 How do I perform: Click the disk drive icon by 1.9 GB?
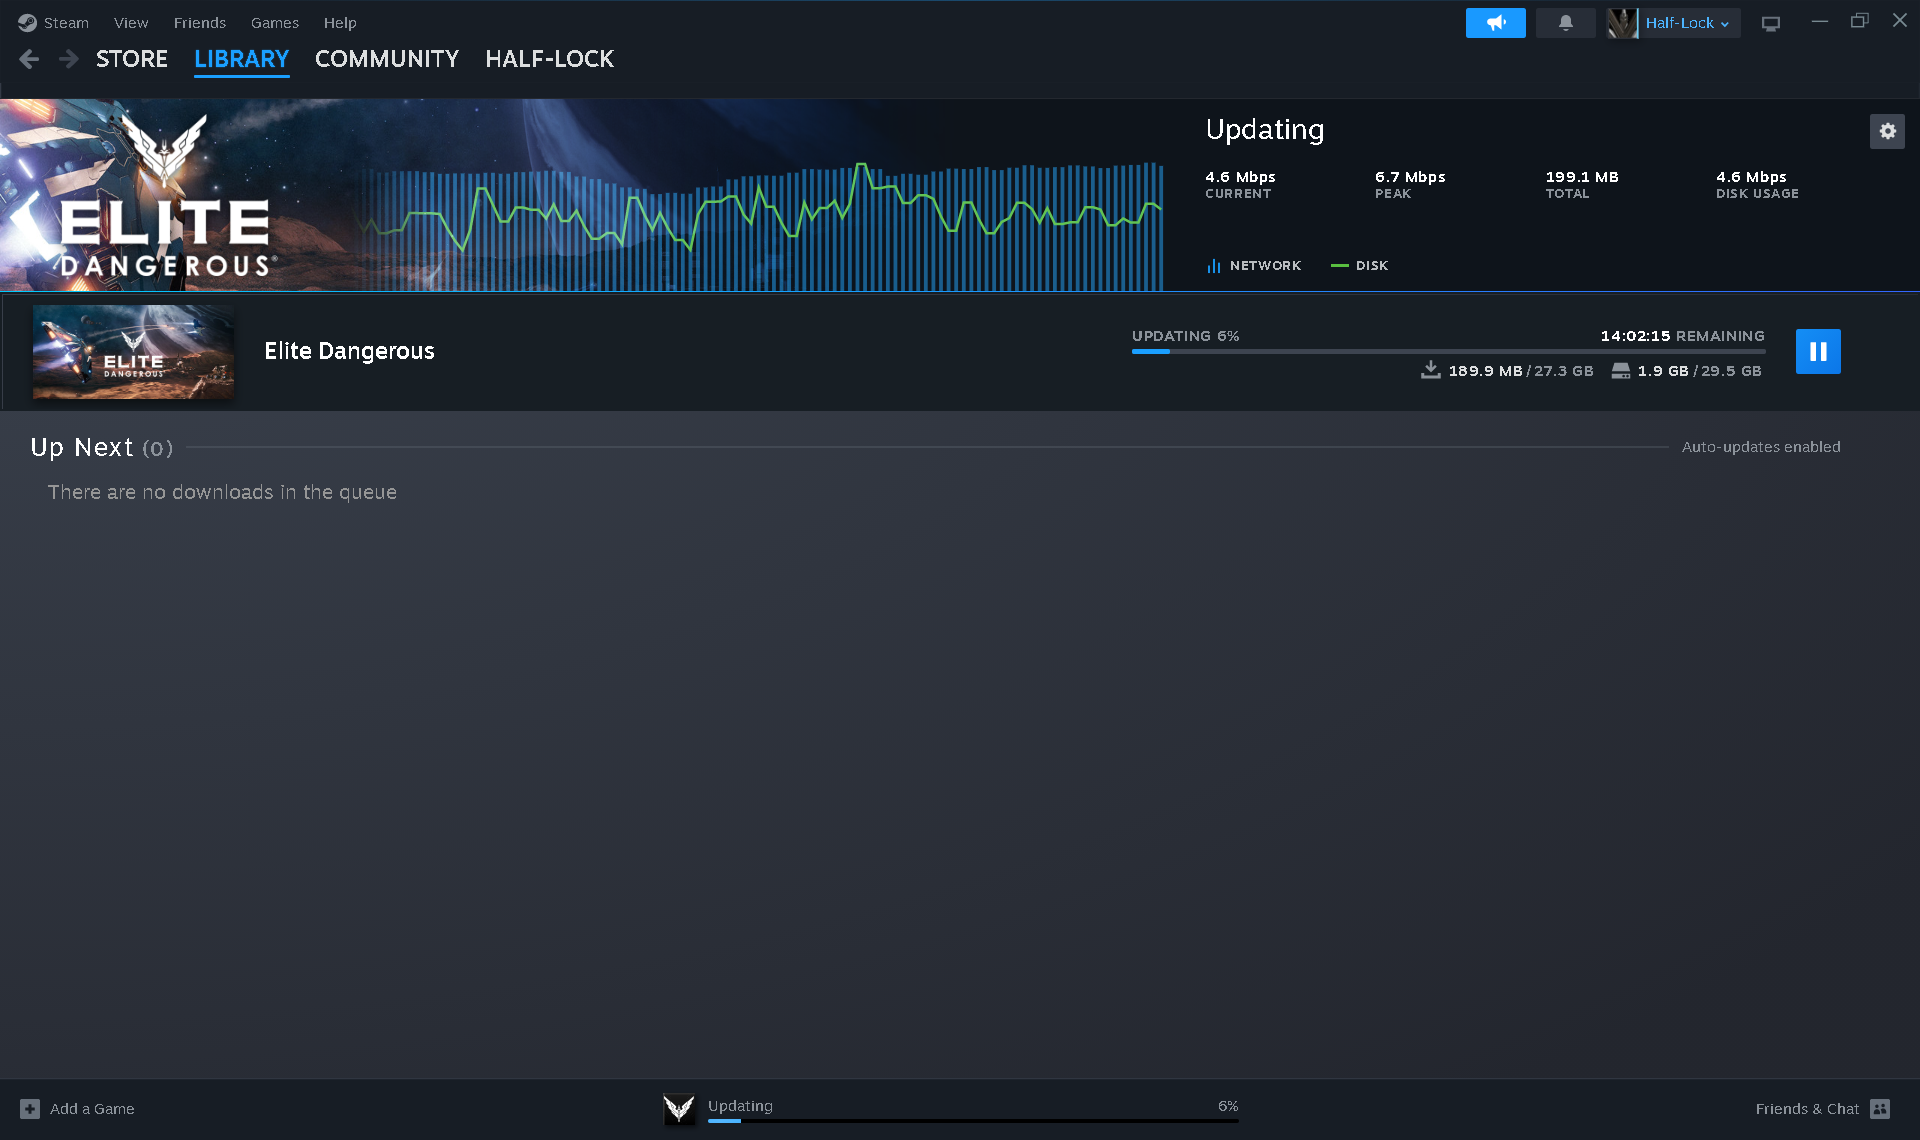pyautogui.click(x=1620, y=371)
